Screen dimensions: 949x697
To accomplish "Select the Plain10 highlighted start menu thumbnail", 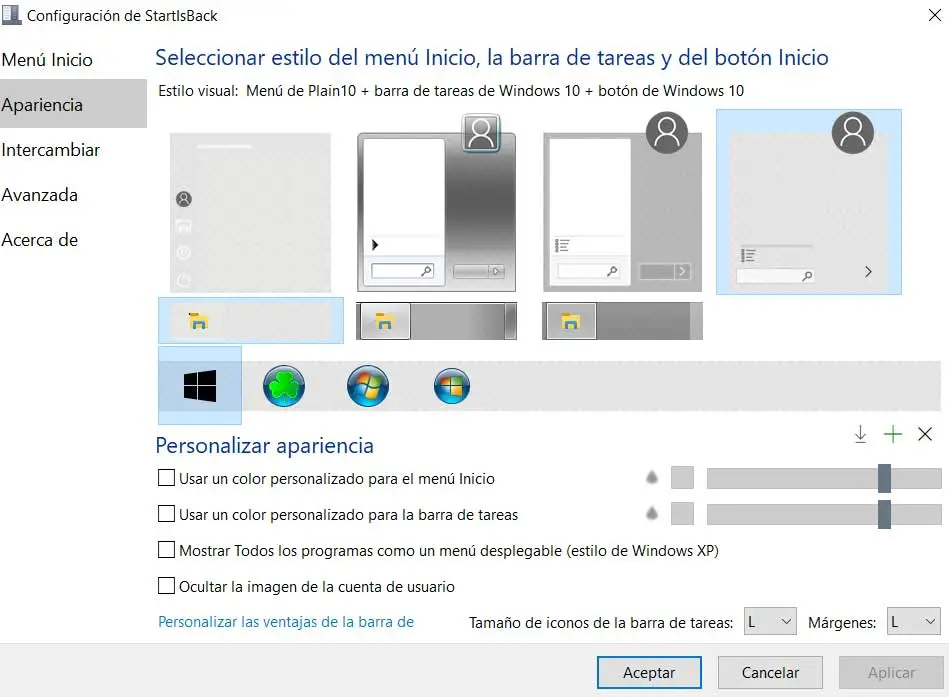I will [x=809, y=202].
